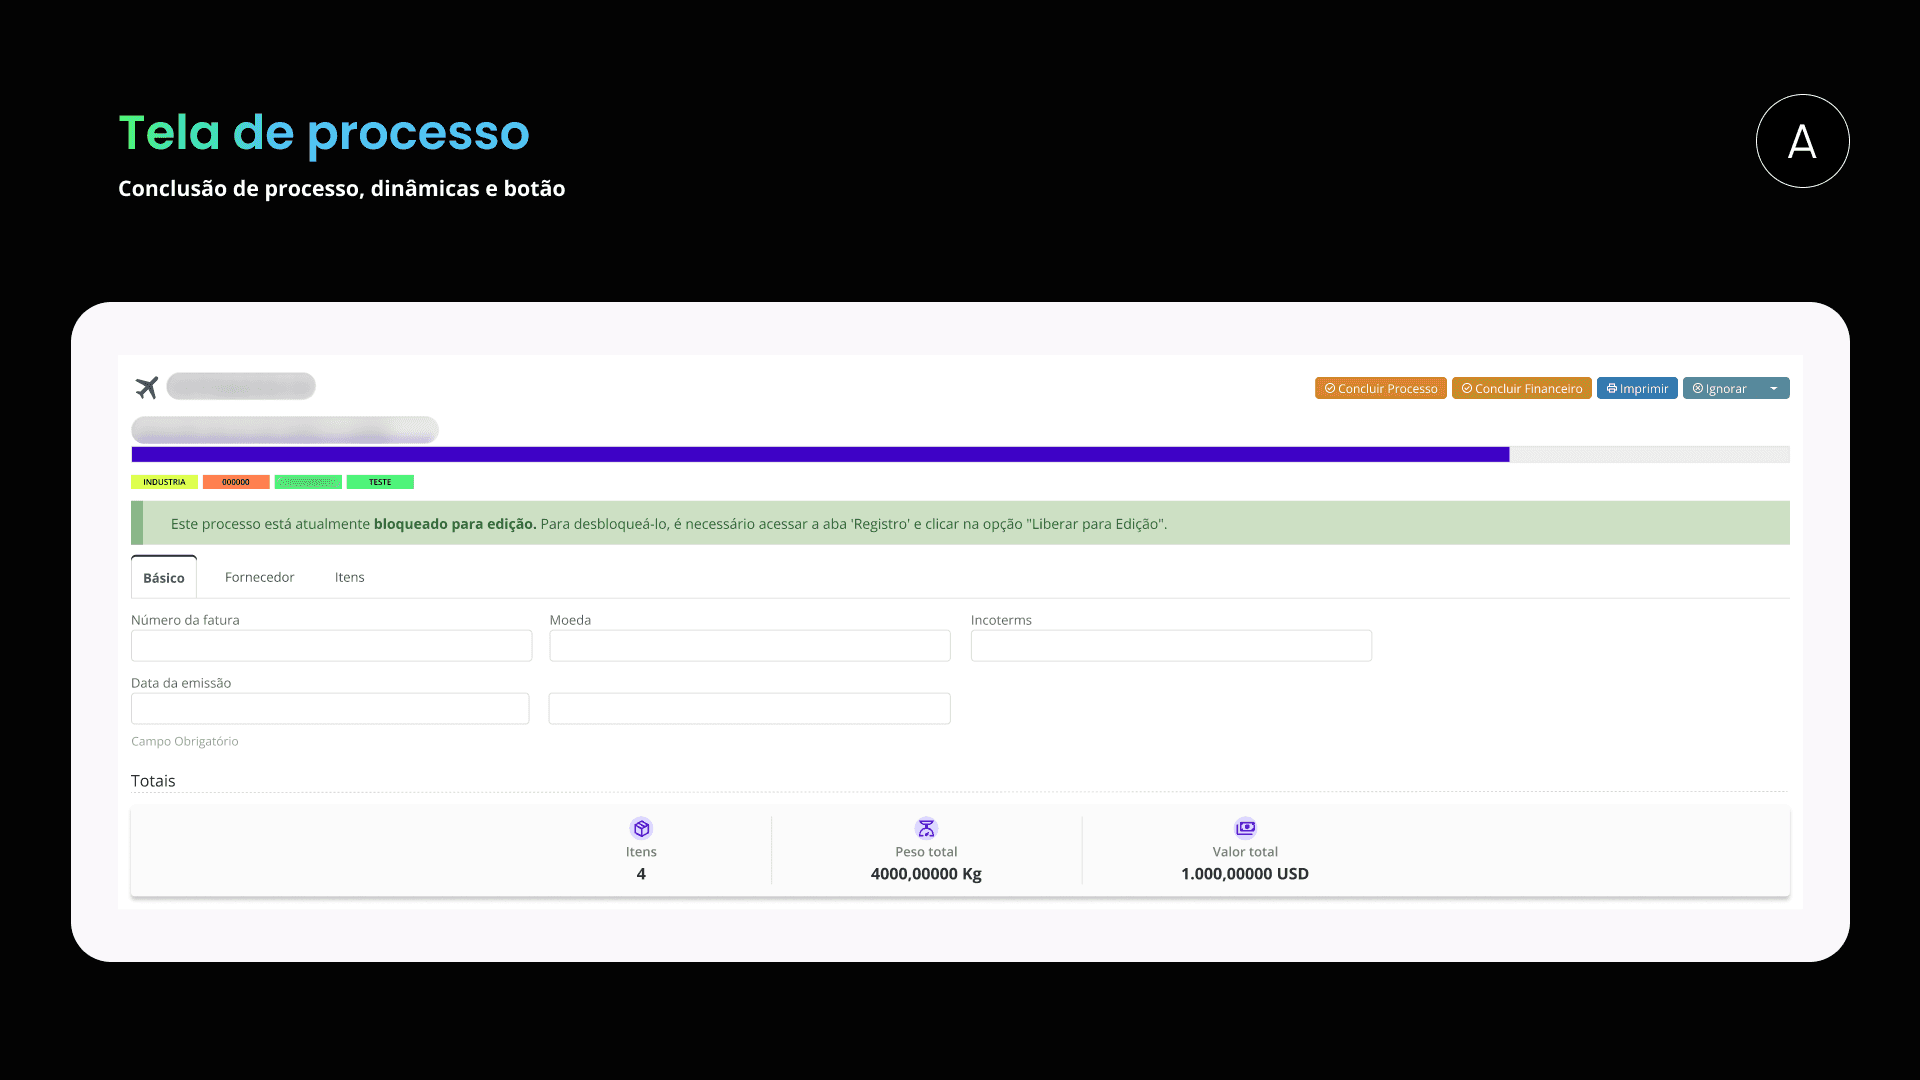Click the Campo Obrigatório hint text

pos(185,741)
